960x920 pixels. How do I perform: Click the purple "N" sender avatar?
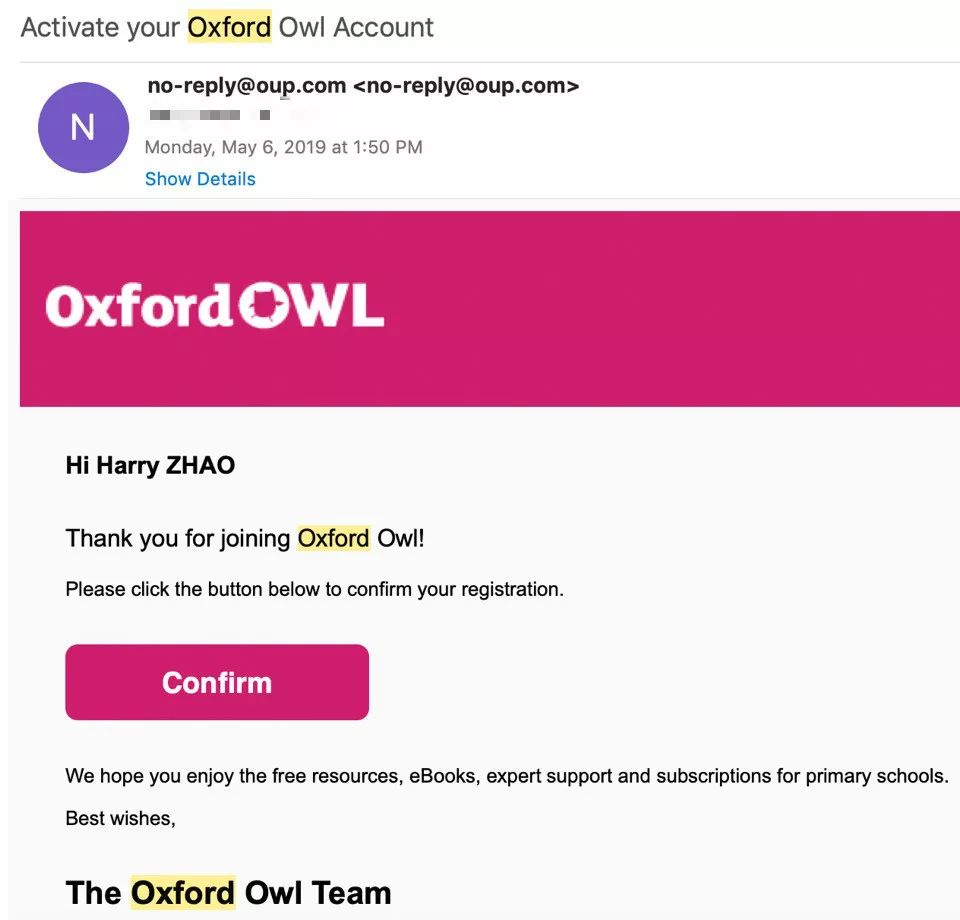click(83, 128)
